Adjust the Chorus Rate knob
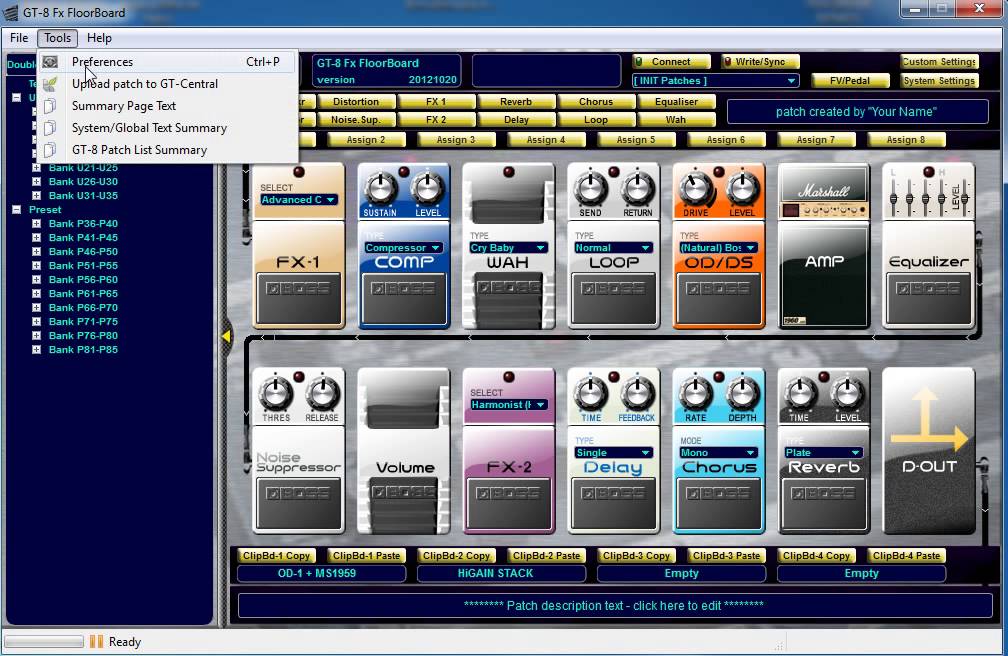Viewport: 1008px width, 656px height. tap(696, 394)
